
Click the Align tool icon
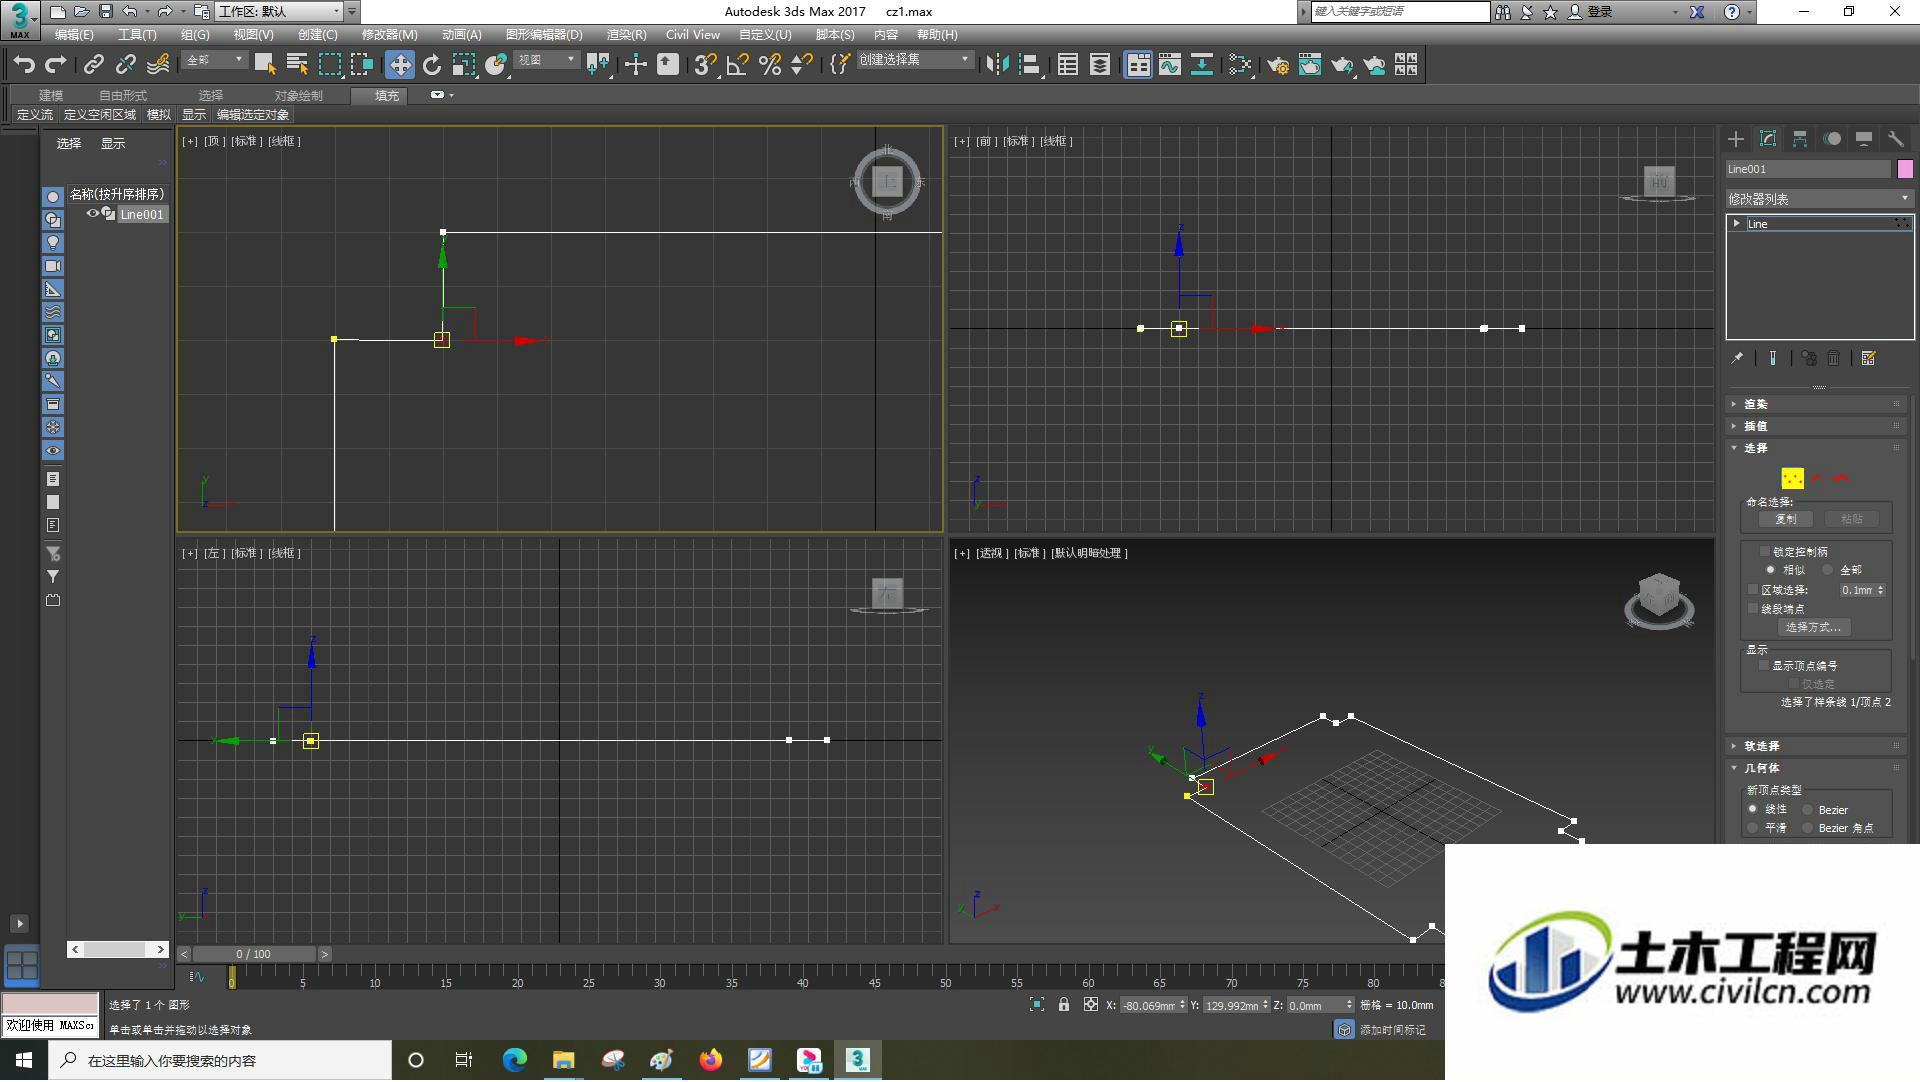(1030, 65)
